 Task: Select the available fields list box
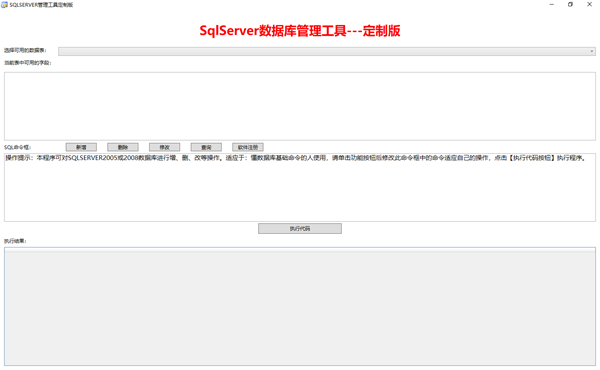300,106
